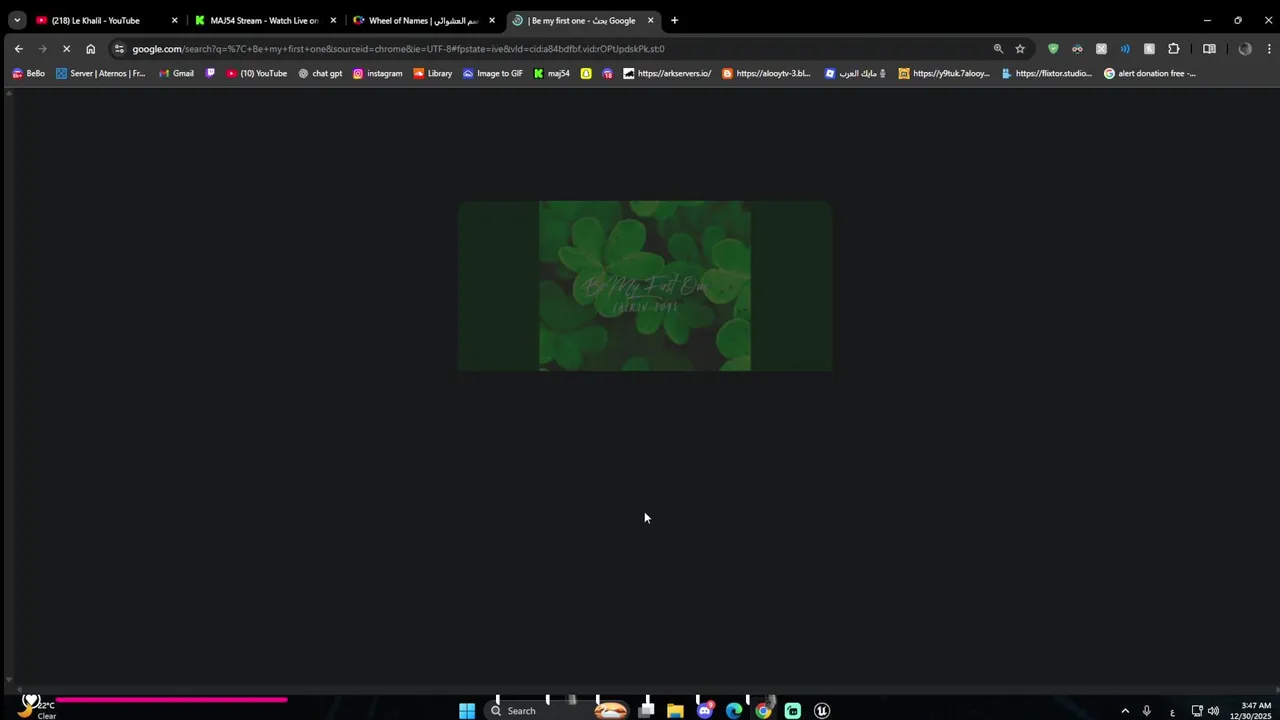Go back to the previous page

pos(19,48)
